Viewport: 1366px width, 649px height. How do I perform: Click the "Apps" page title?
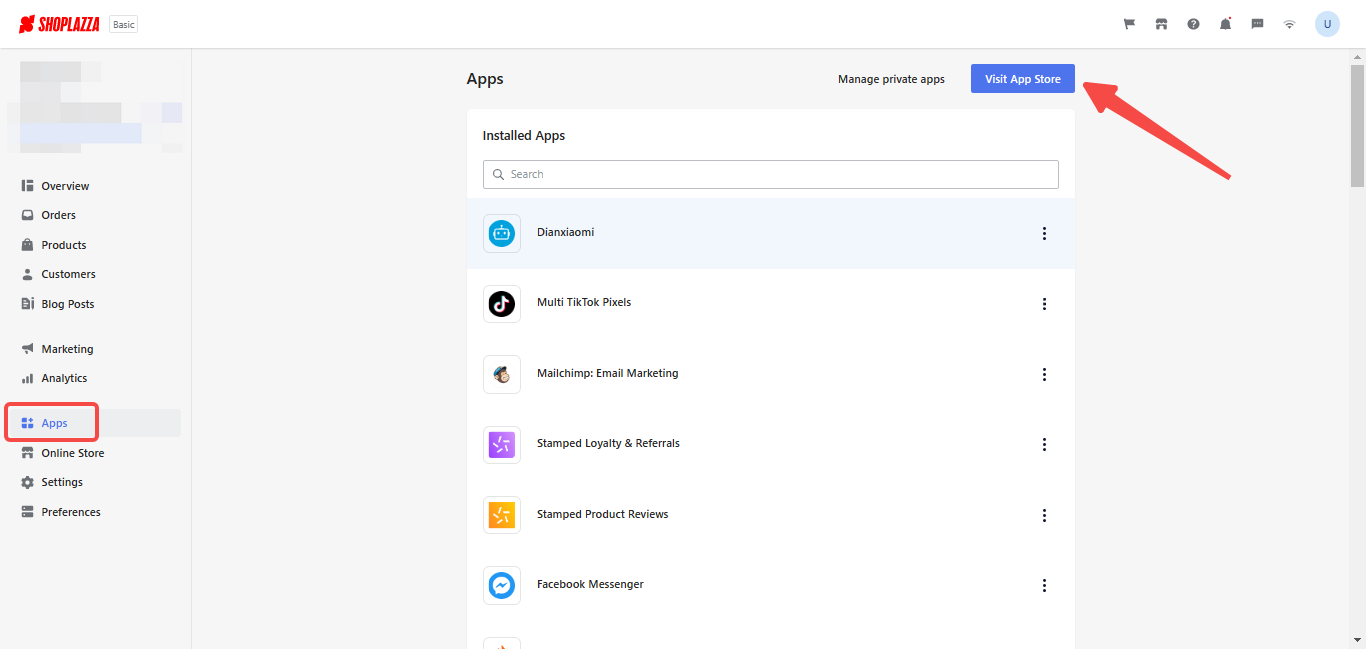click(x=485, y=79)
